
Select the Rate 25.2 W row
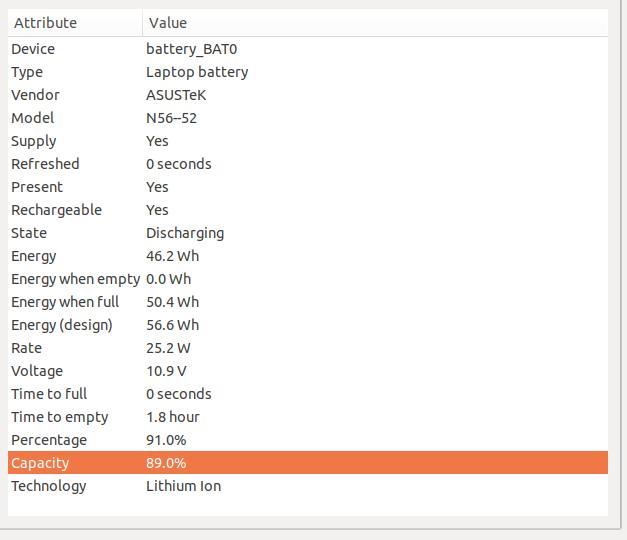[x=308, y=348]
